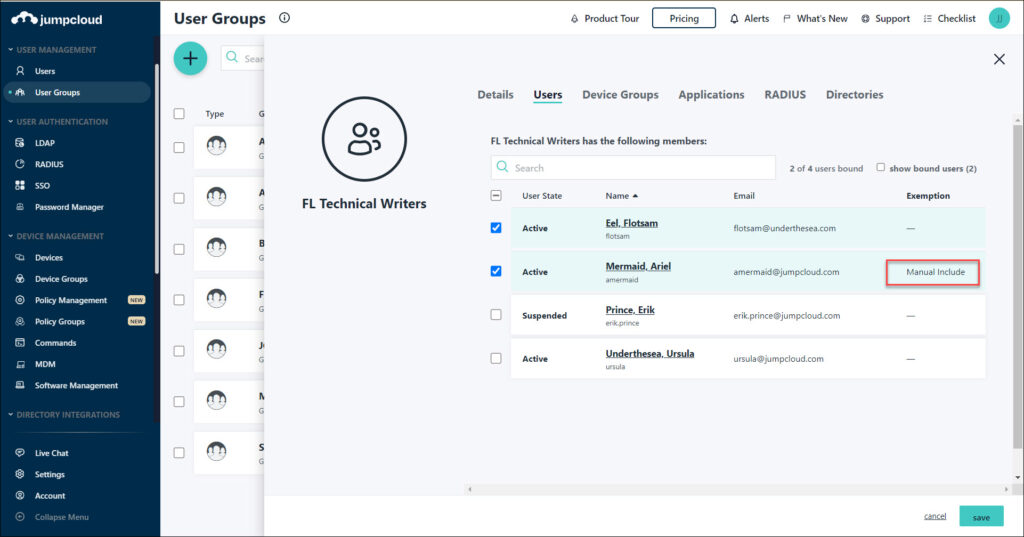1024x537 pixels.
Task: Switch to the Users tab
Action: coord(547,95)
